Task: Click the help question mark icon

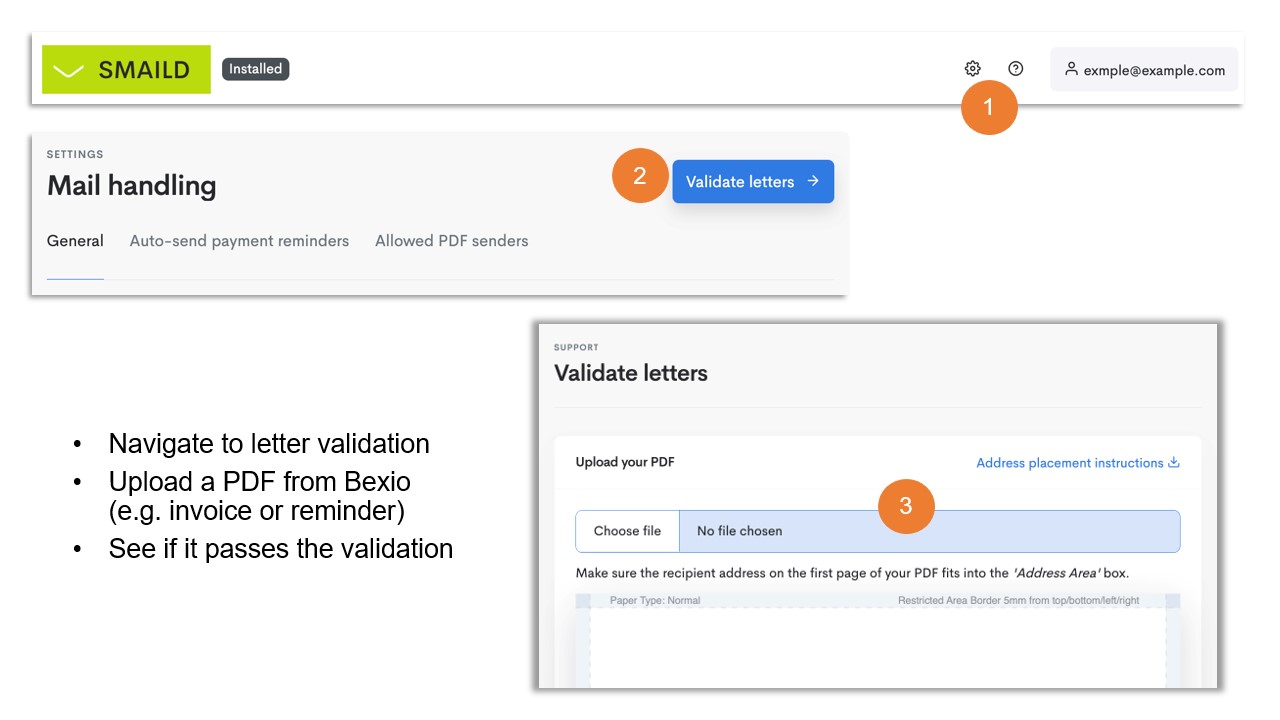Action: (x=1016, y=69)
